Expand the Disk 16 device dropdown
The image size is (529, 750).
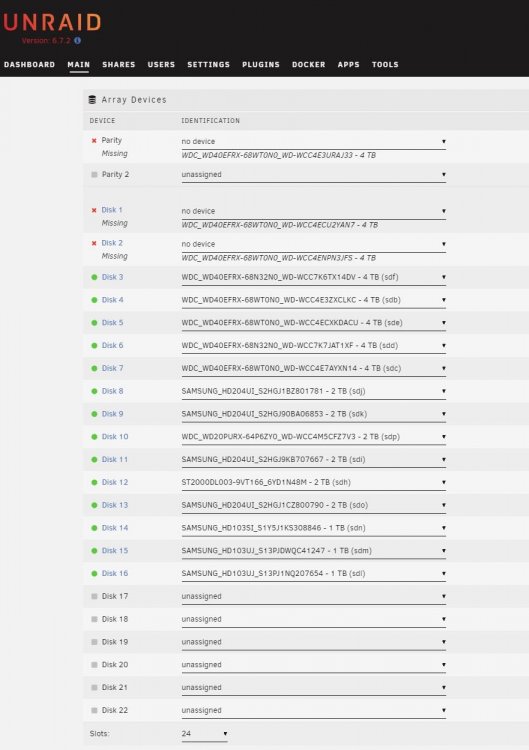tap(313, 574)
